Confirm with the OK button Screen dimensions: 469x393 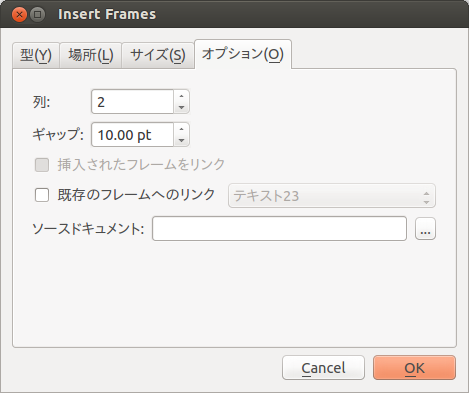click(x=414, y=368)
